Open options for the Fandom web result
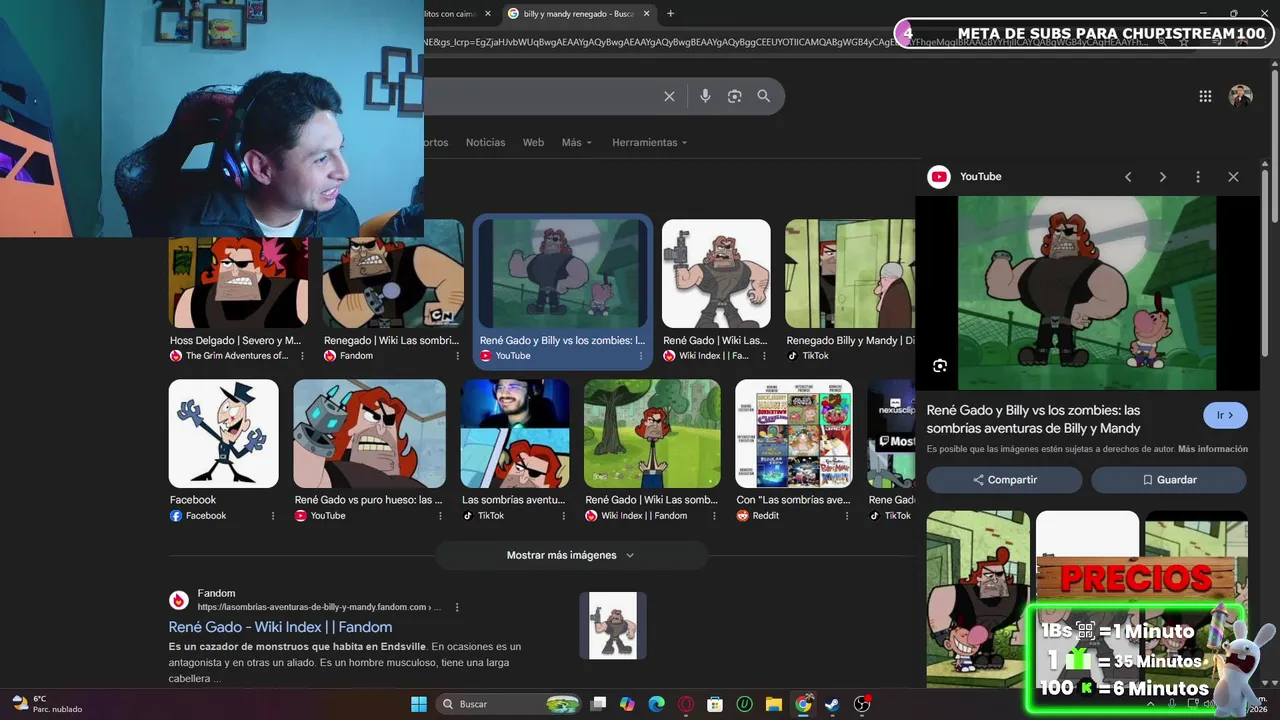 click(457, 607)
